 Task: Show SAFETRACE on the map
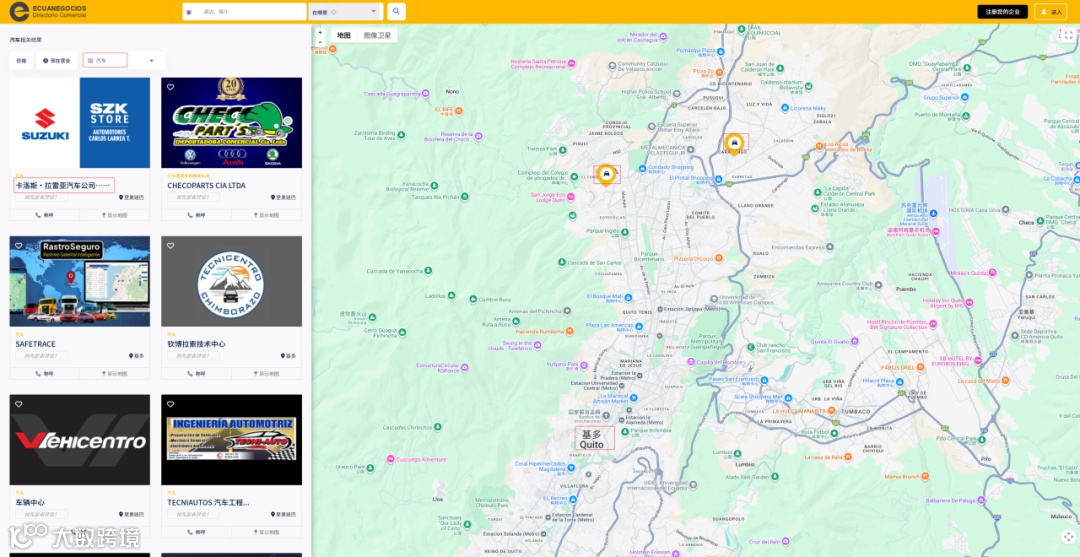coord(115,373)
